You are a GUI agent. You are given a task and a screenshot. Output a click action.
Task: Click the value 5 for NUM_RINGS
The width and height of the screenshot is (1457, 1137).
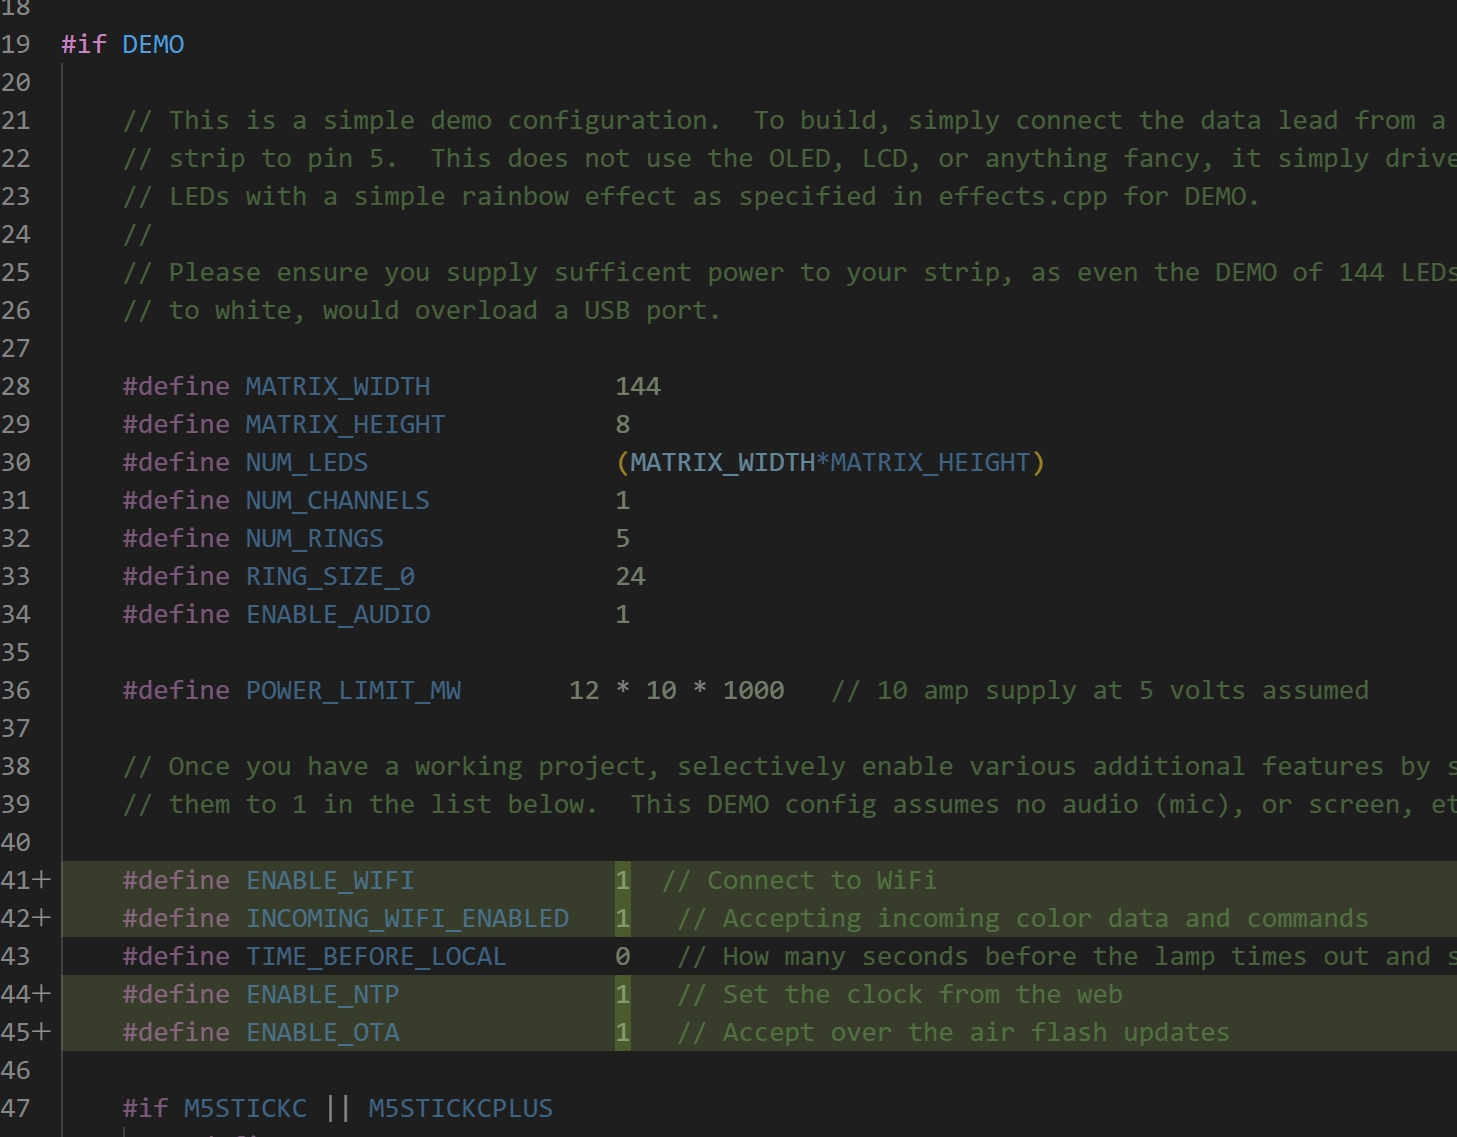(623, 539)
